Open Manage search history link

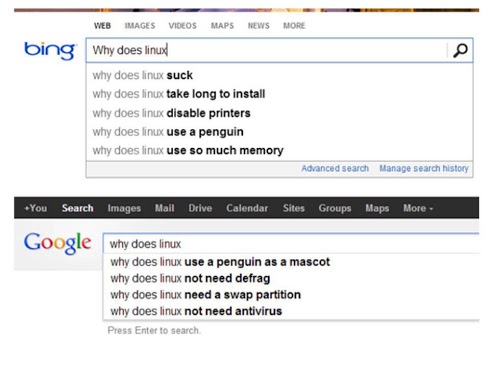[x=424, y=168]
